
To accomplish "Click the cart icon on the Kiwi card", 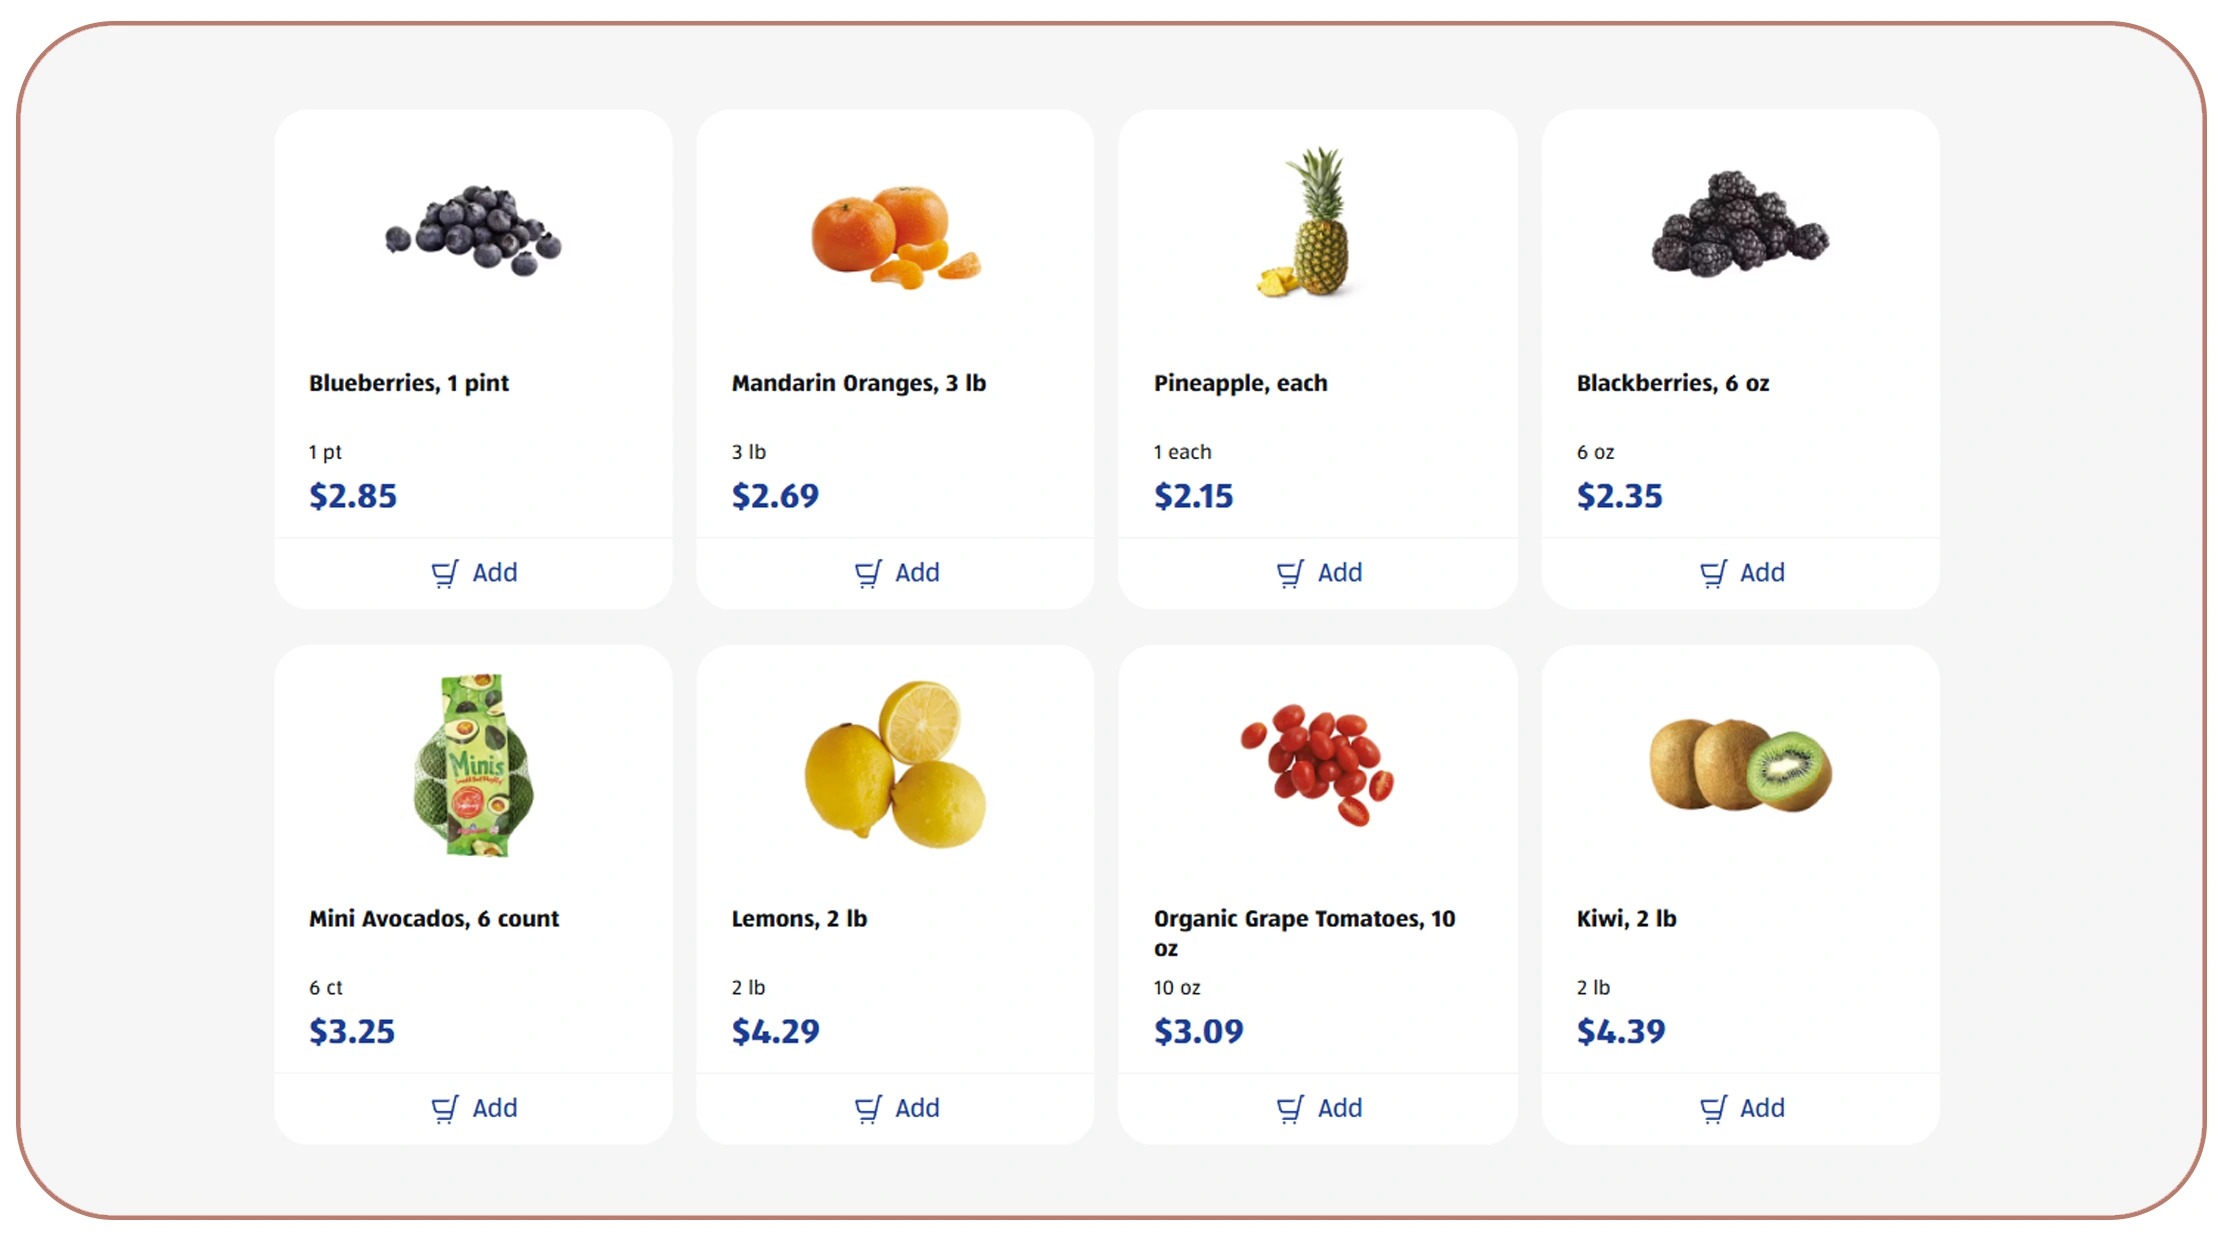I will click(x=1714, y=1108).
